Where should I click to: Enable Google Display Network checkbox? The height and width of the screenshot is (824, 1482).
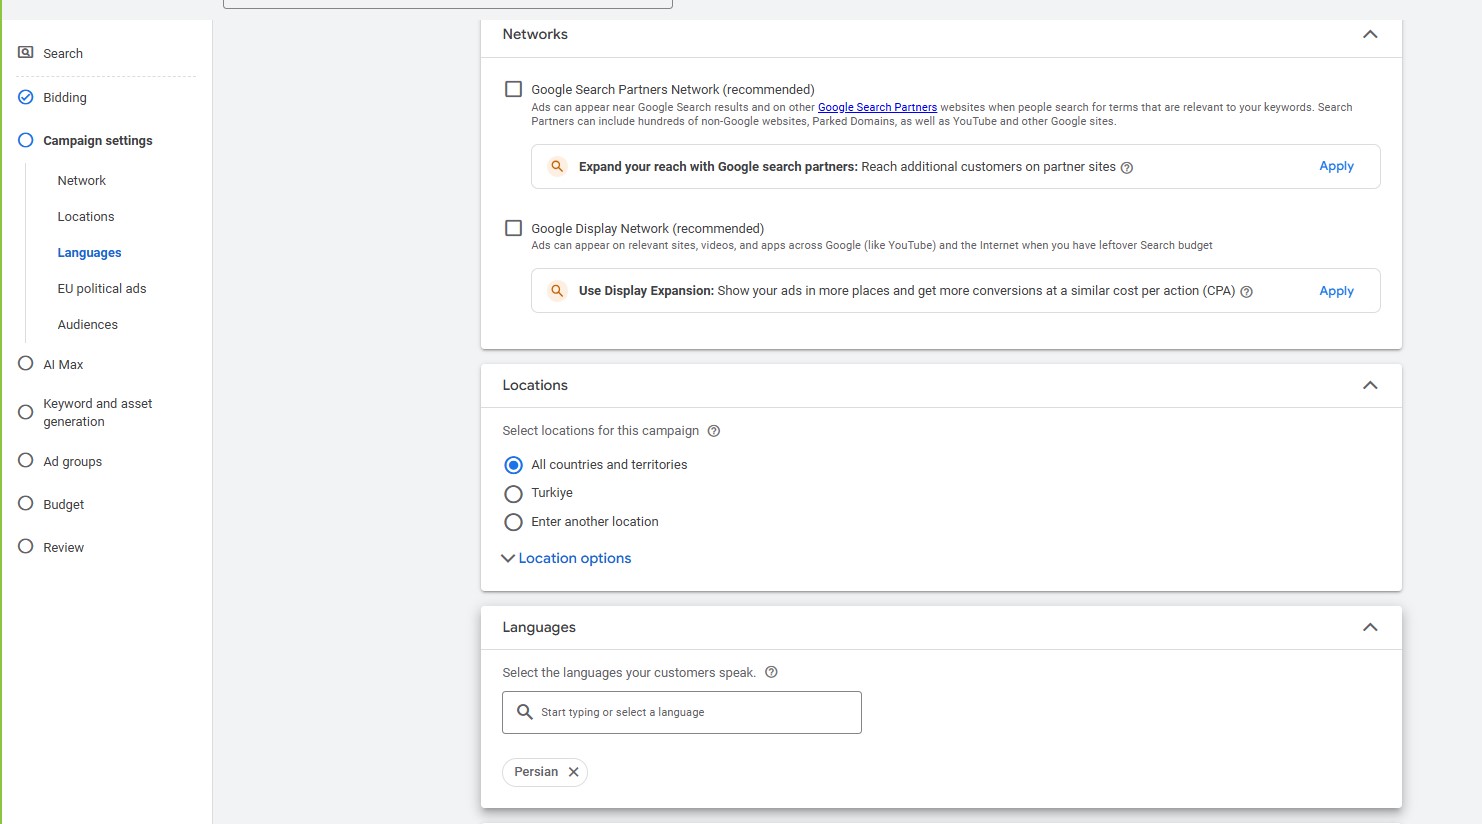514,228
